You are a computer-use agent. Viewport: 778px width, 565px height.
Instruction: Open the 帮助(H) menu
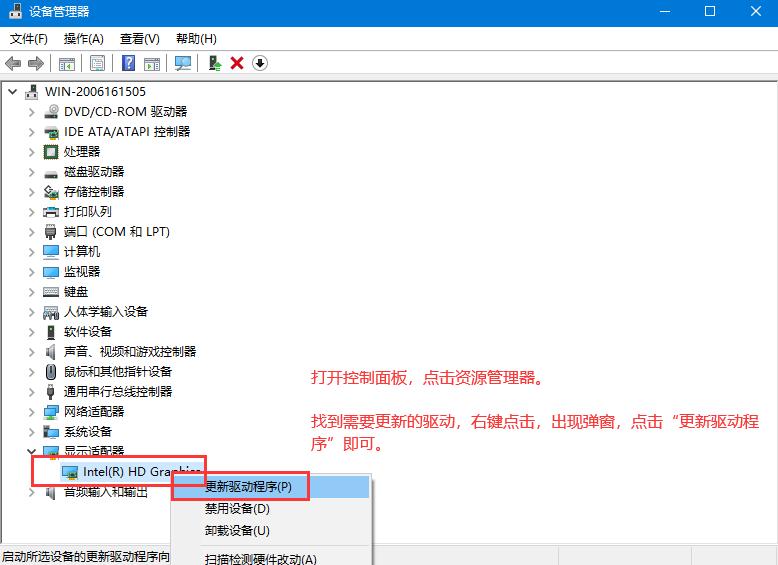(x=196, y=39)
